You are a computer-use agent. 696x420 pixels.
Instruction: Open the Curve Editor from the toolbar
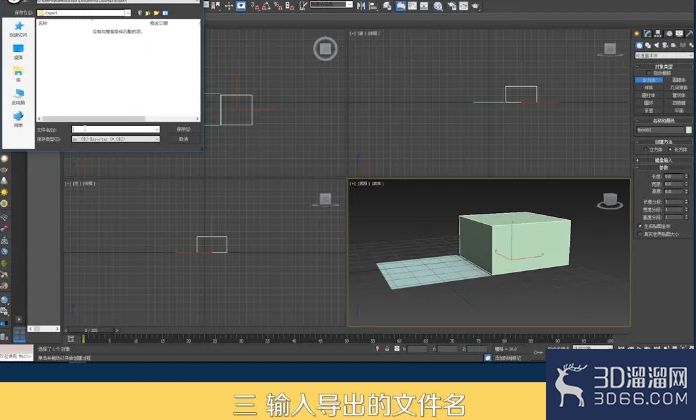coord(412,6)
